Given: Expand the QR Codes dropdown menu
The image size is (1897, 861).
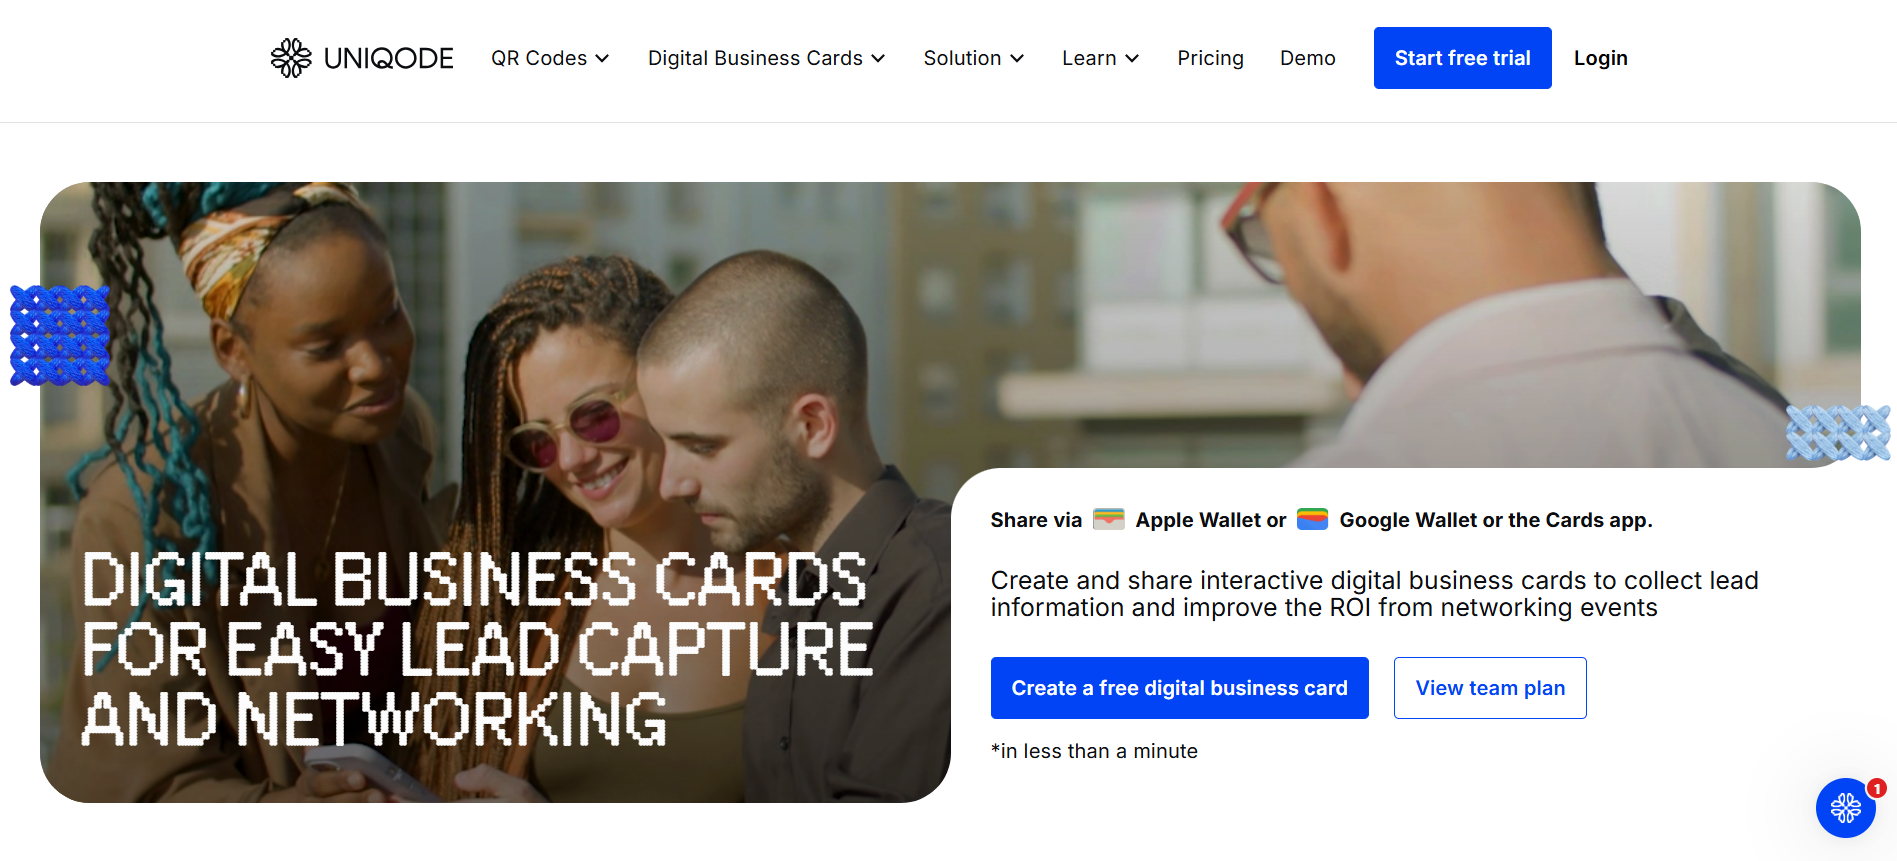Looking at the screenshot, I should (x=550, y=58).
